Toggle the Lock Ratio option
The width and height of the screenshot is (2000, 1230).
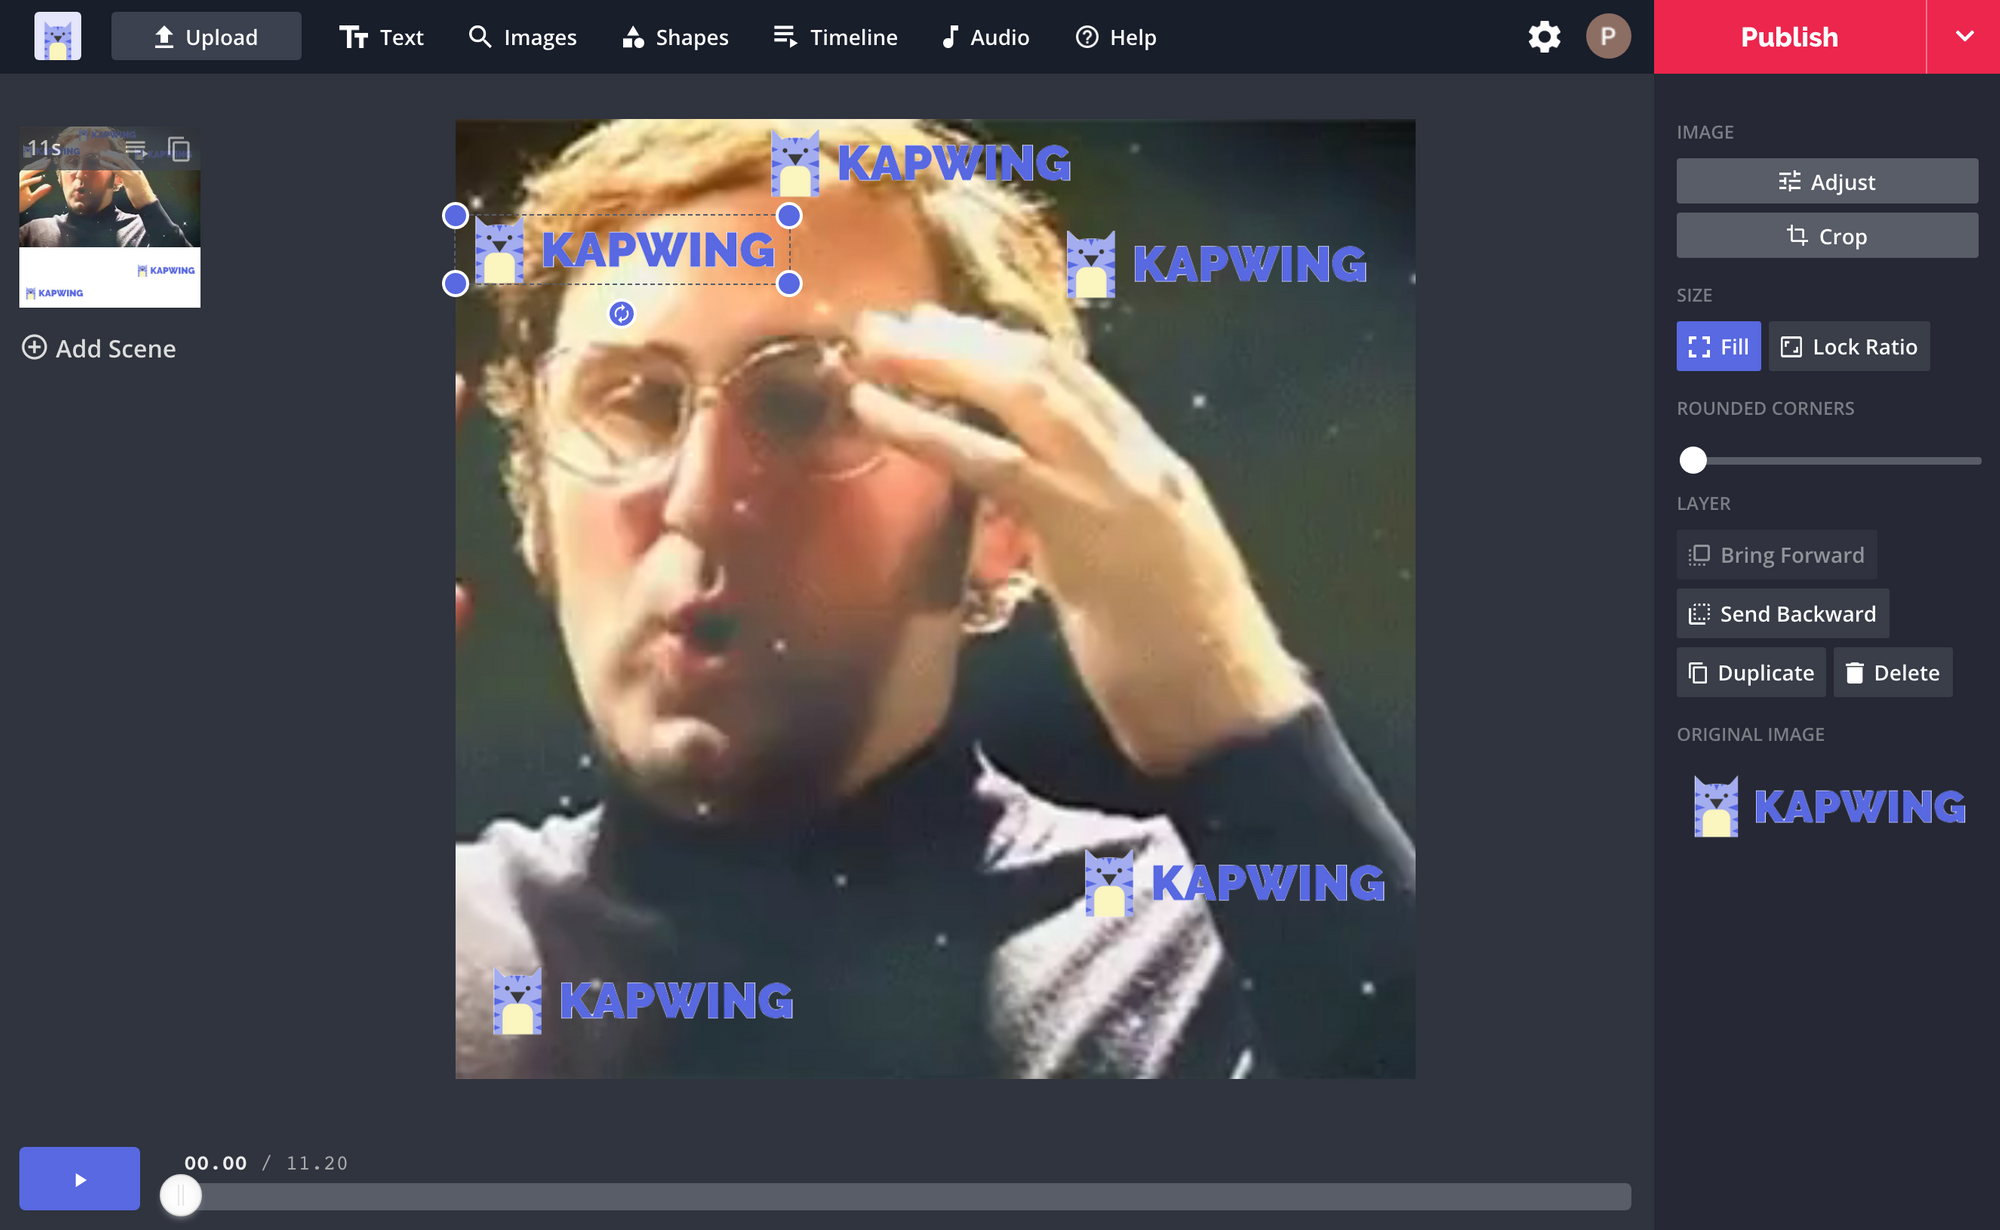coord(1849,347)
